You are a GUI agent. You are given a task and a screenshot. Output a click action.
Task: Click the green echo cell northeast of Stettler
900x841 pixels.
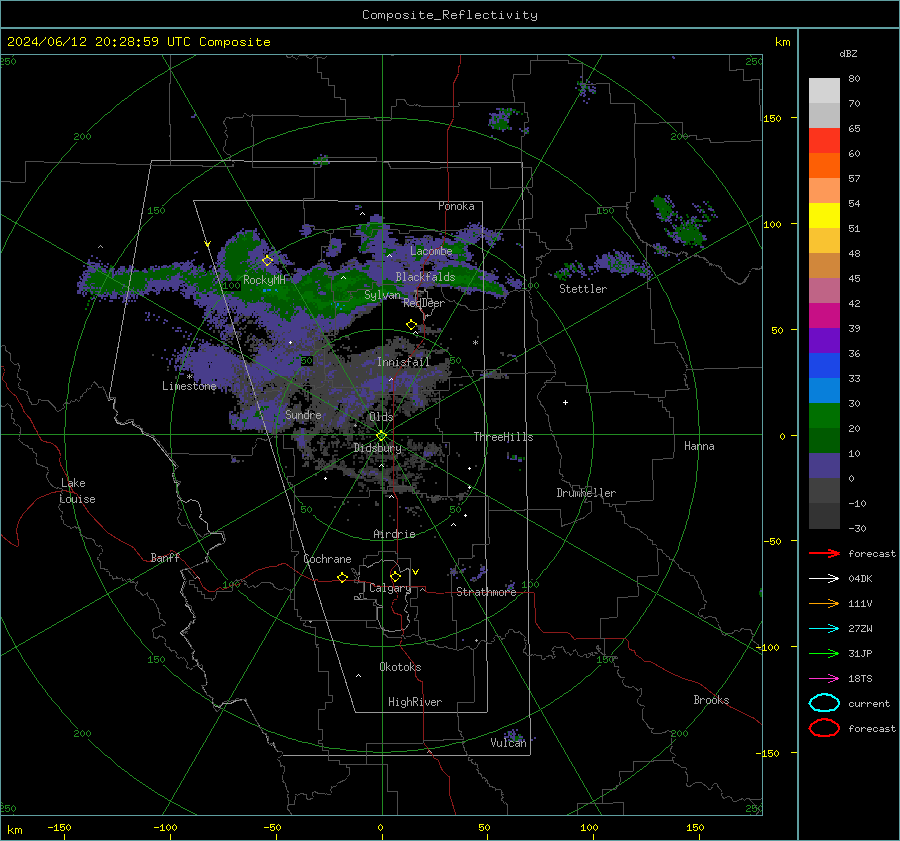coord(688,232)
